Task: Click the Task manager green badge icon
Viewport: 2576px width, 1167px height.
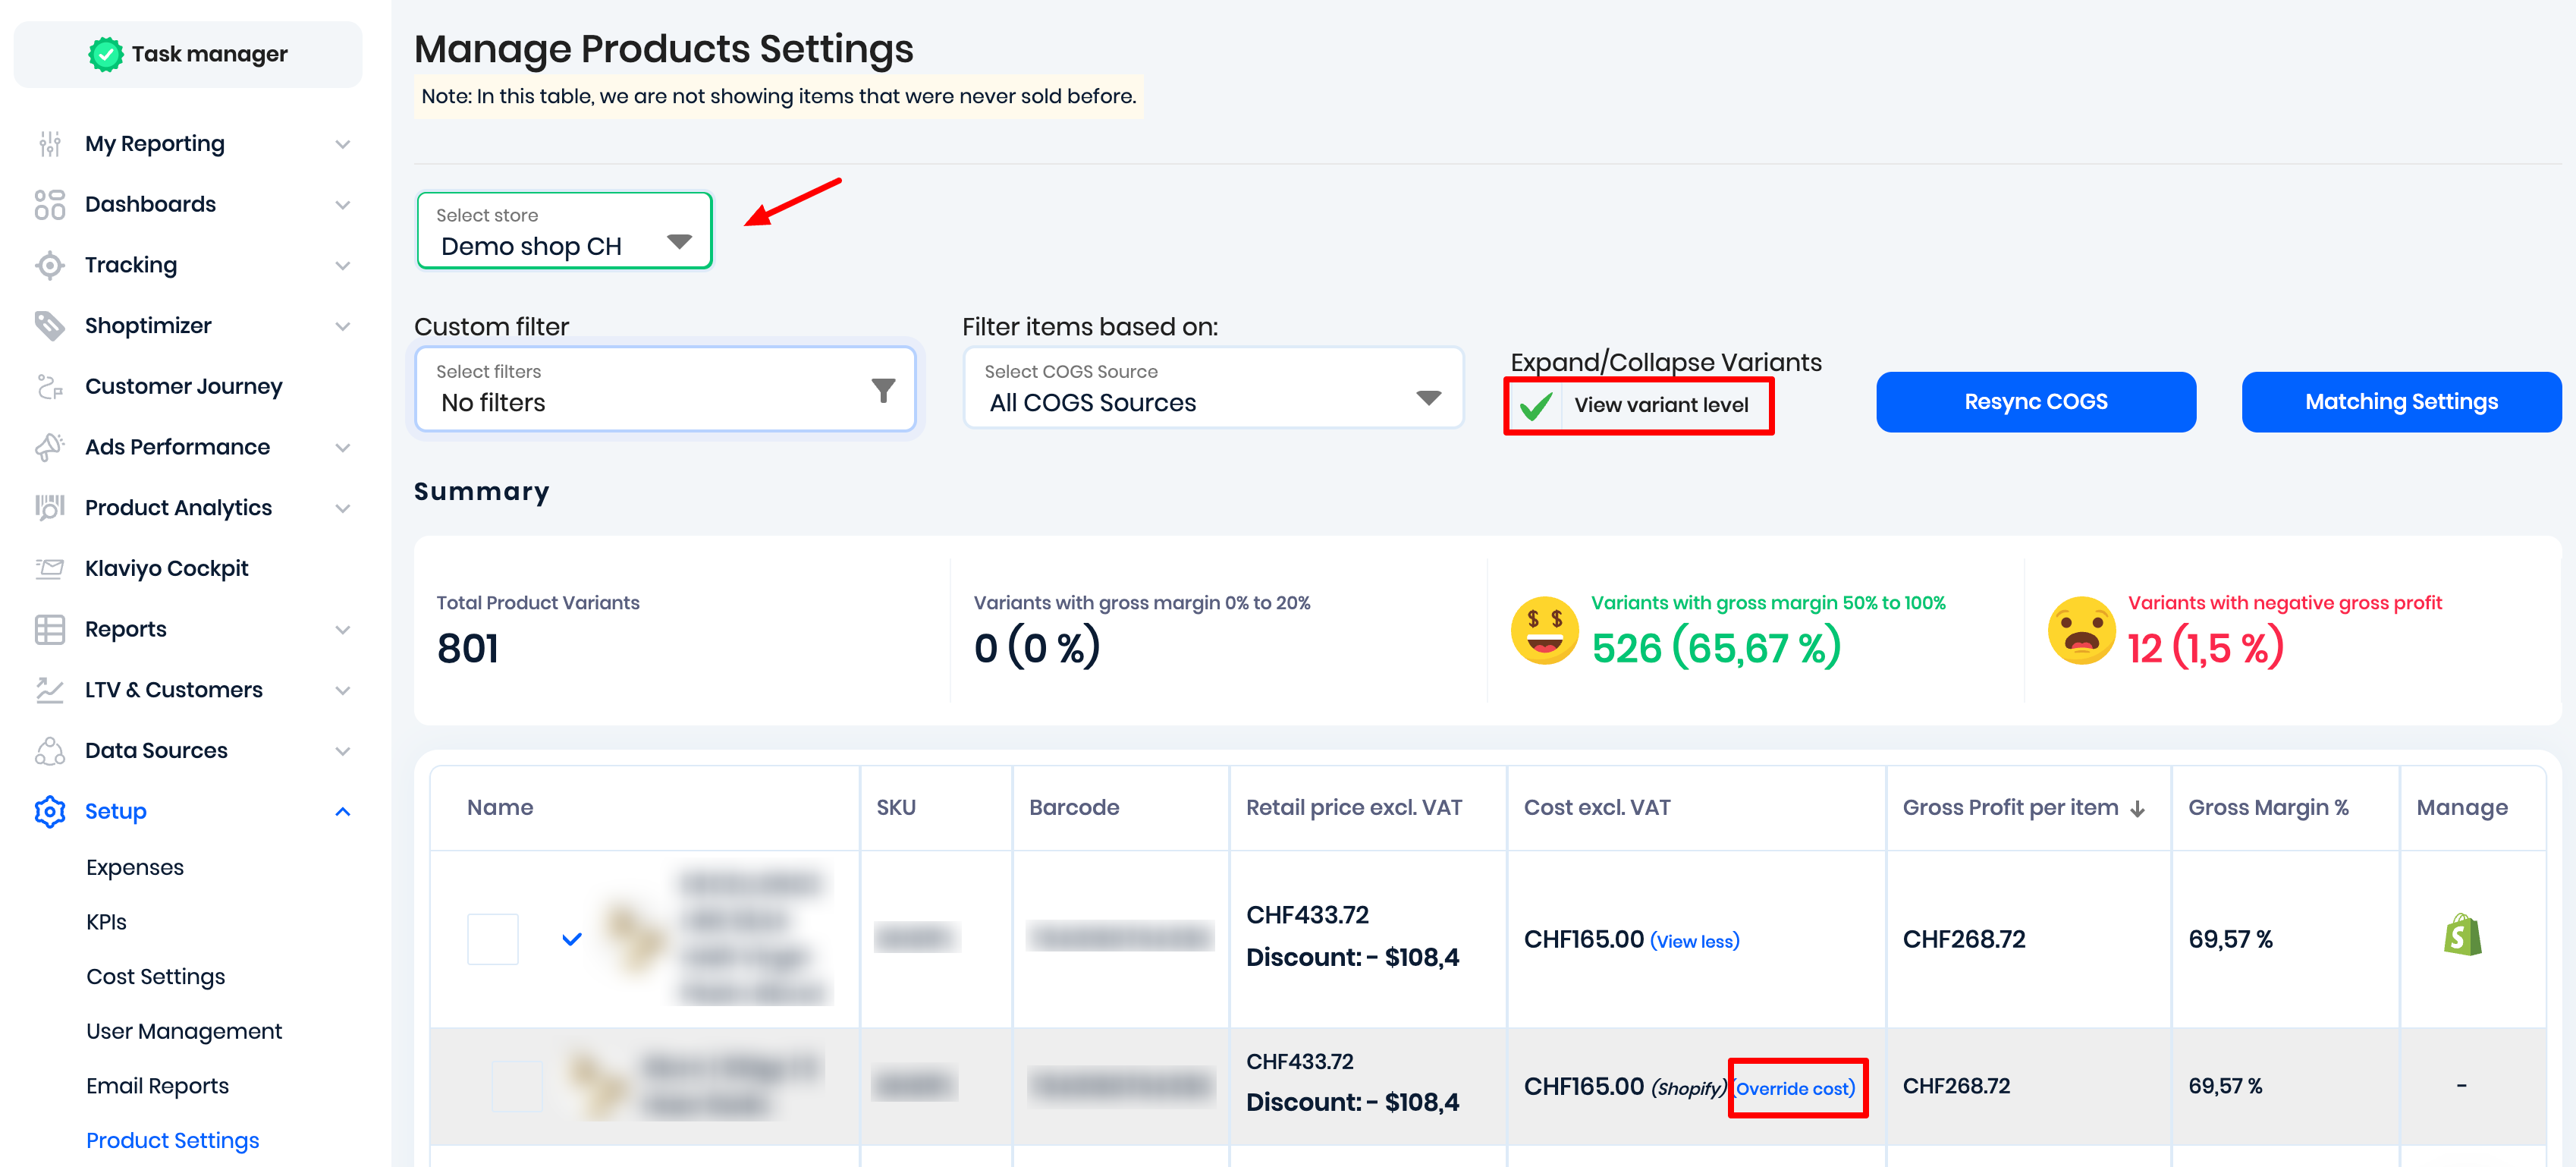Action: [105, 54]
